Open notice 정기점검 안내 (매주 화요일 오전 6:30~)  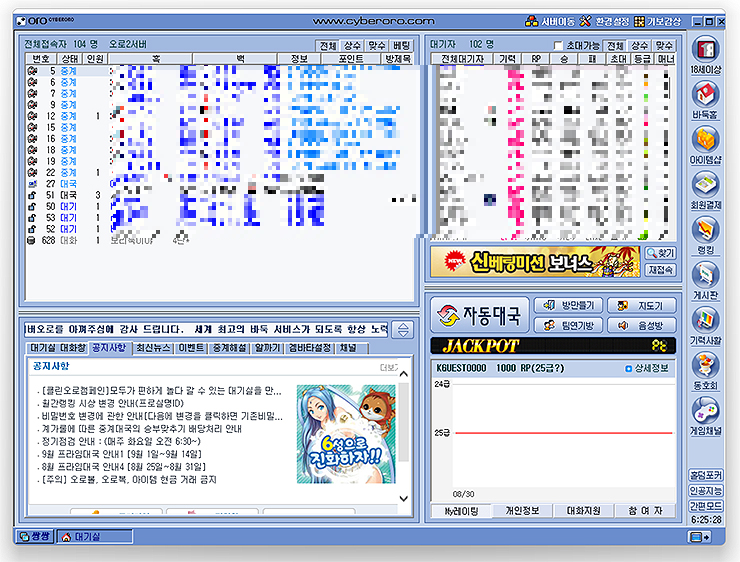pyautogui.click(x=119, y=441)
